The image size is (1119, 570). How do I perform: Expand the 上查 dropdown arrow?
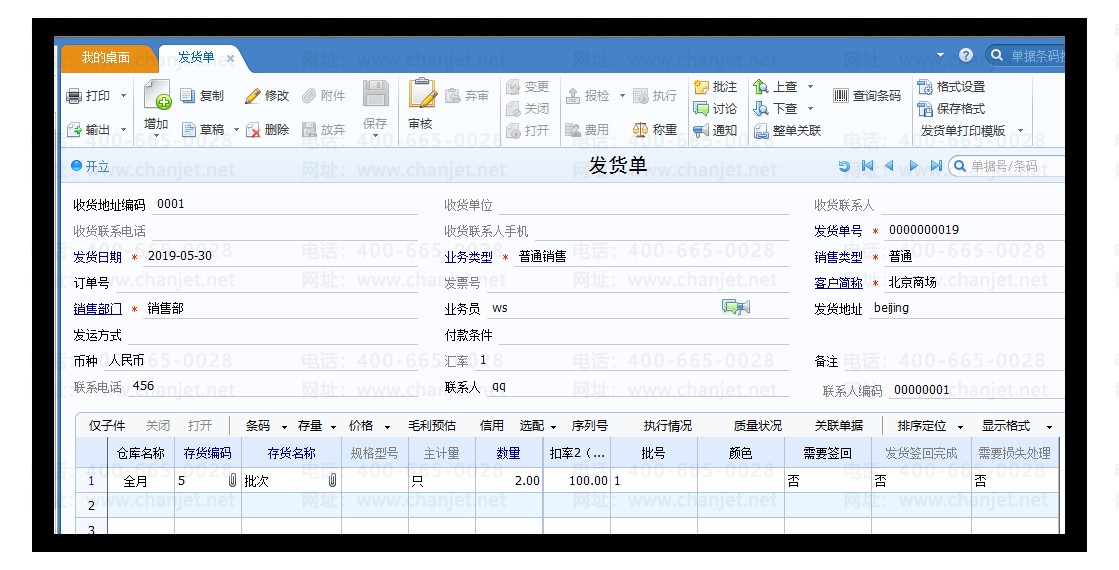tap(810, 87)
